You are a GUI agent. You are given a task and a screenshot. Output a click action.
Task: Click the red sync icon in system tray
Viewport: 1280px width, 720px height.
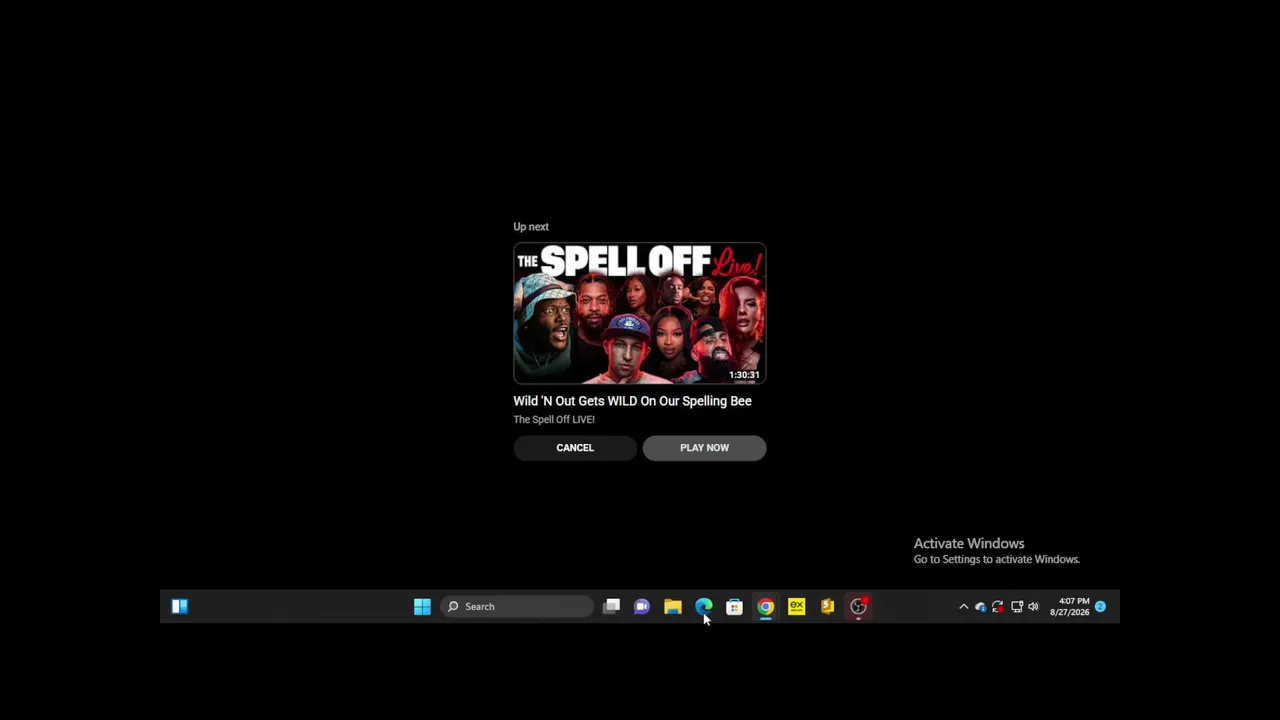[x=998, y=606]
